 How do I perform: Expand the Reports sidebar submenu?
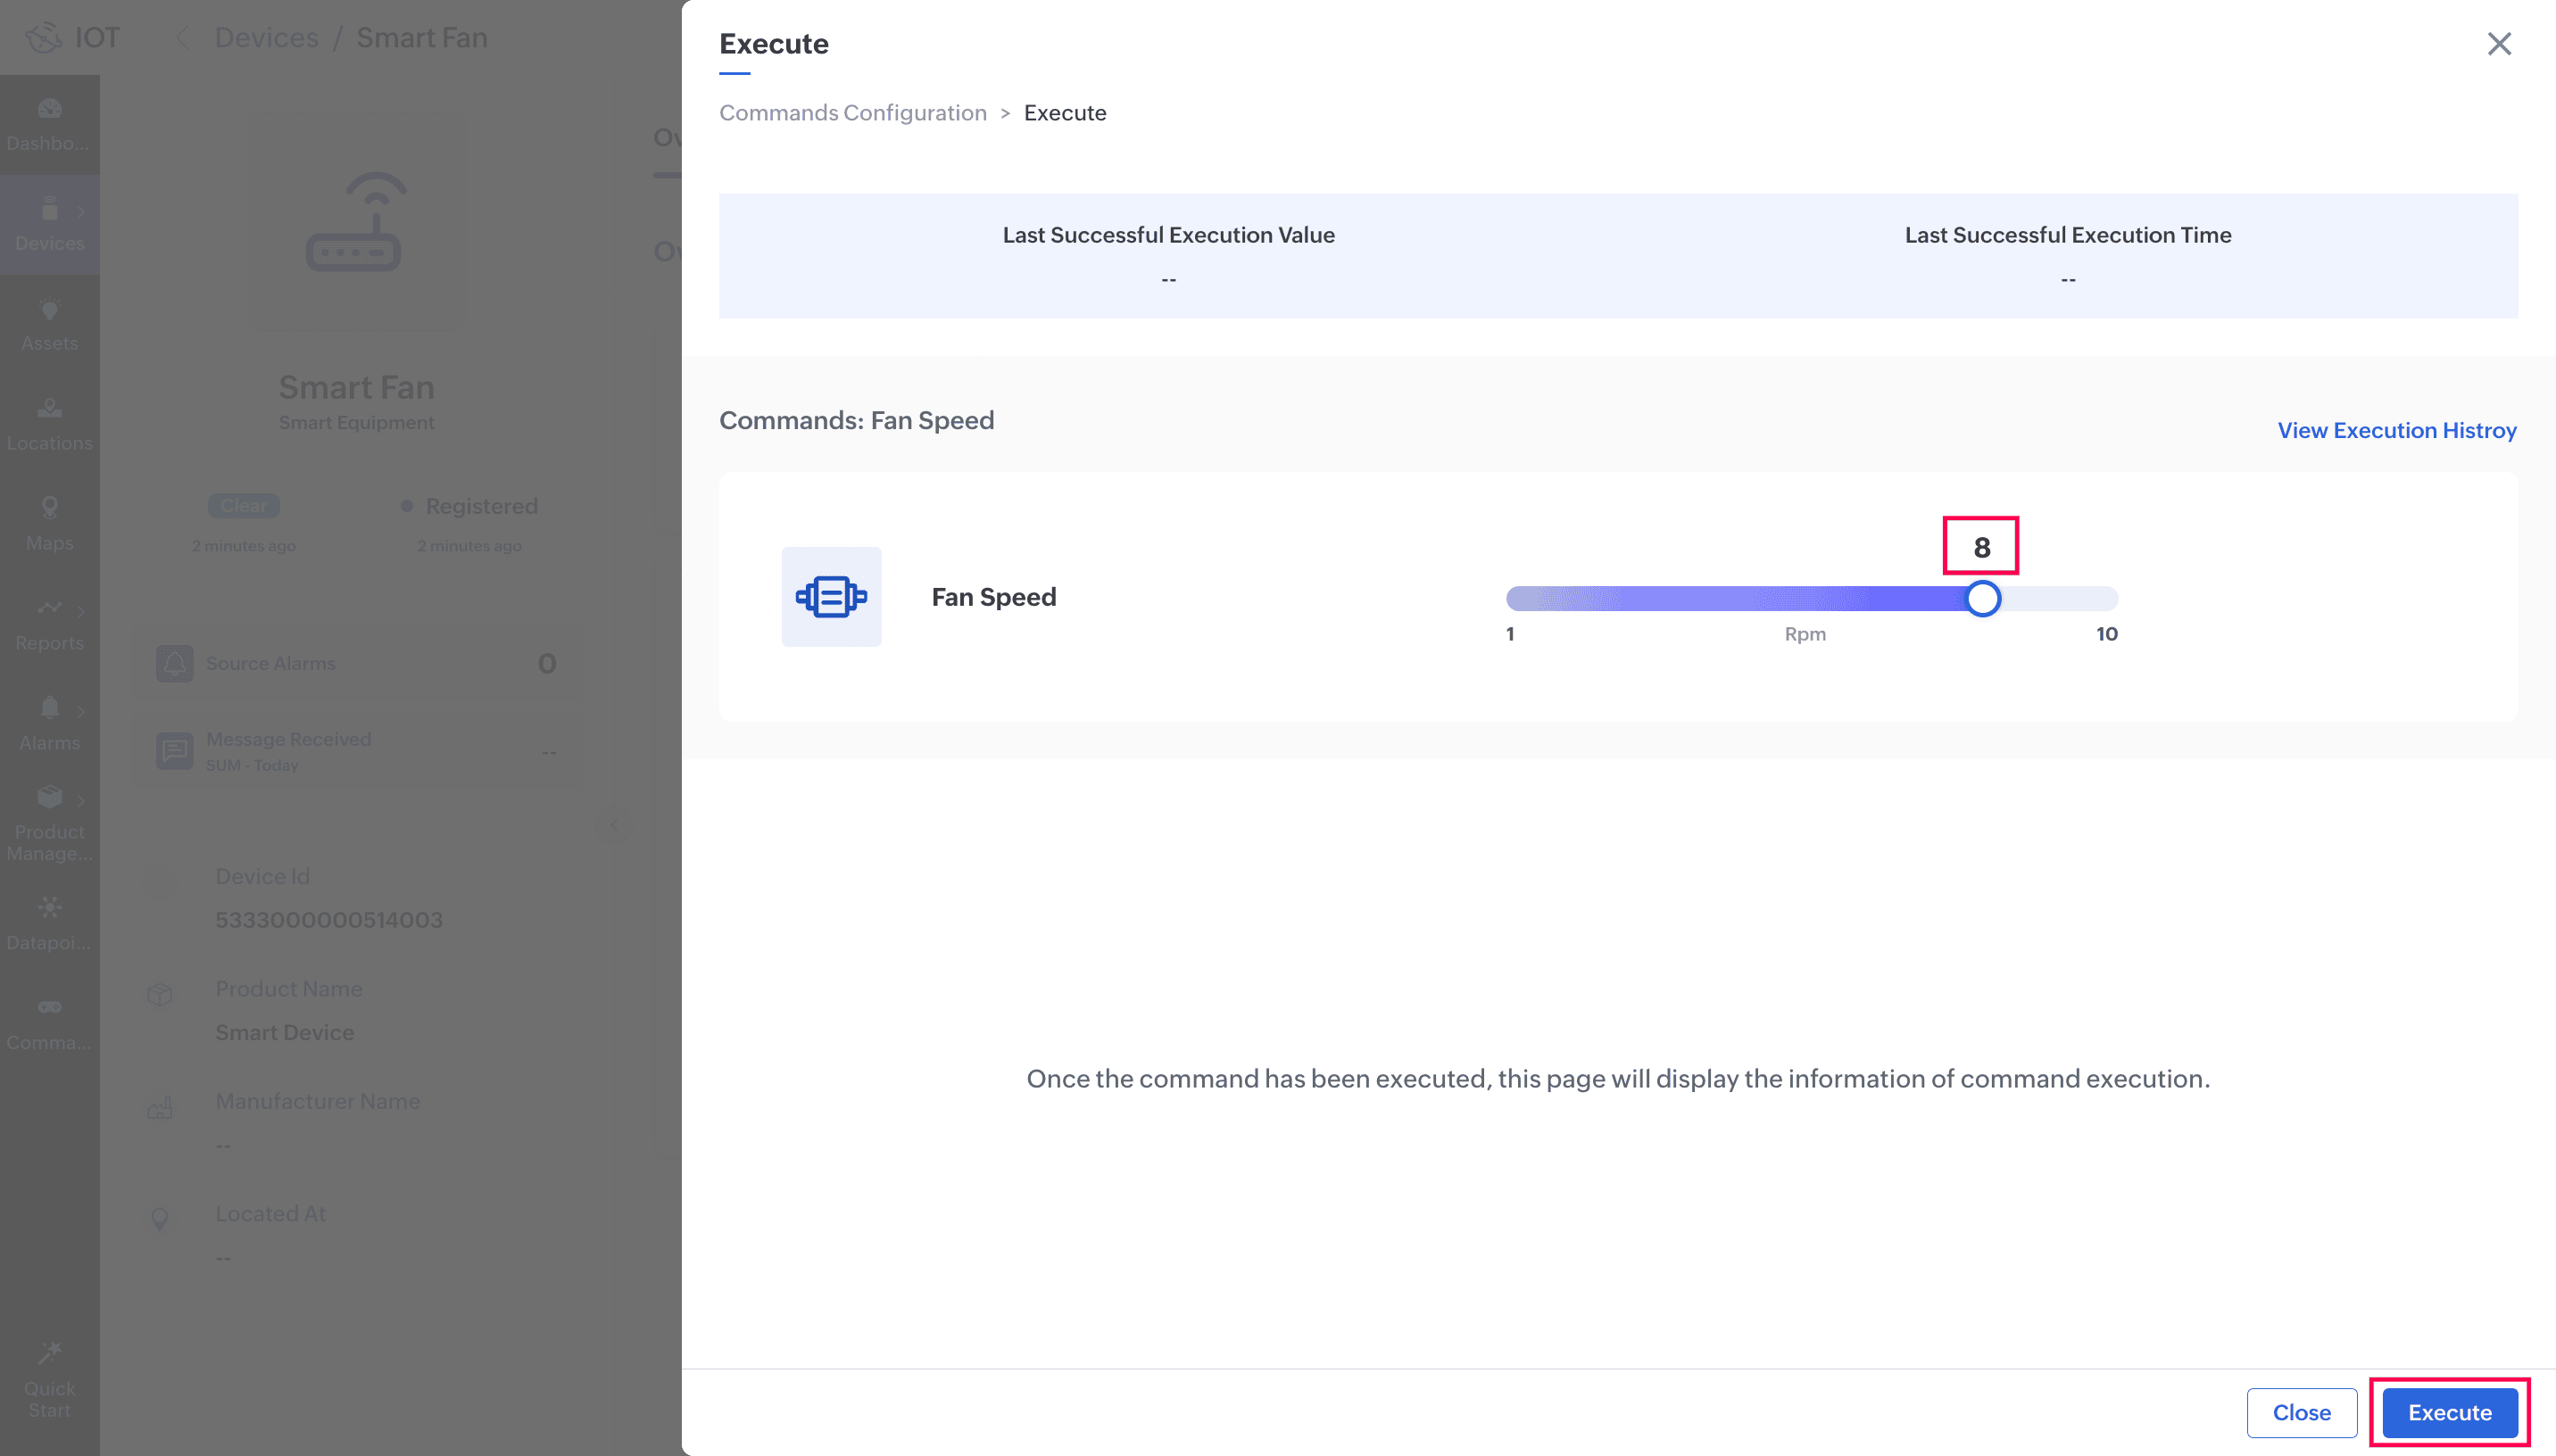[x=81, y=610]
